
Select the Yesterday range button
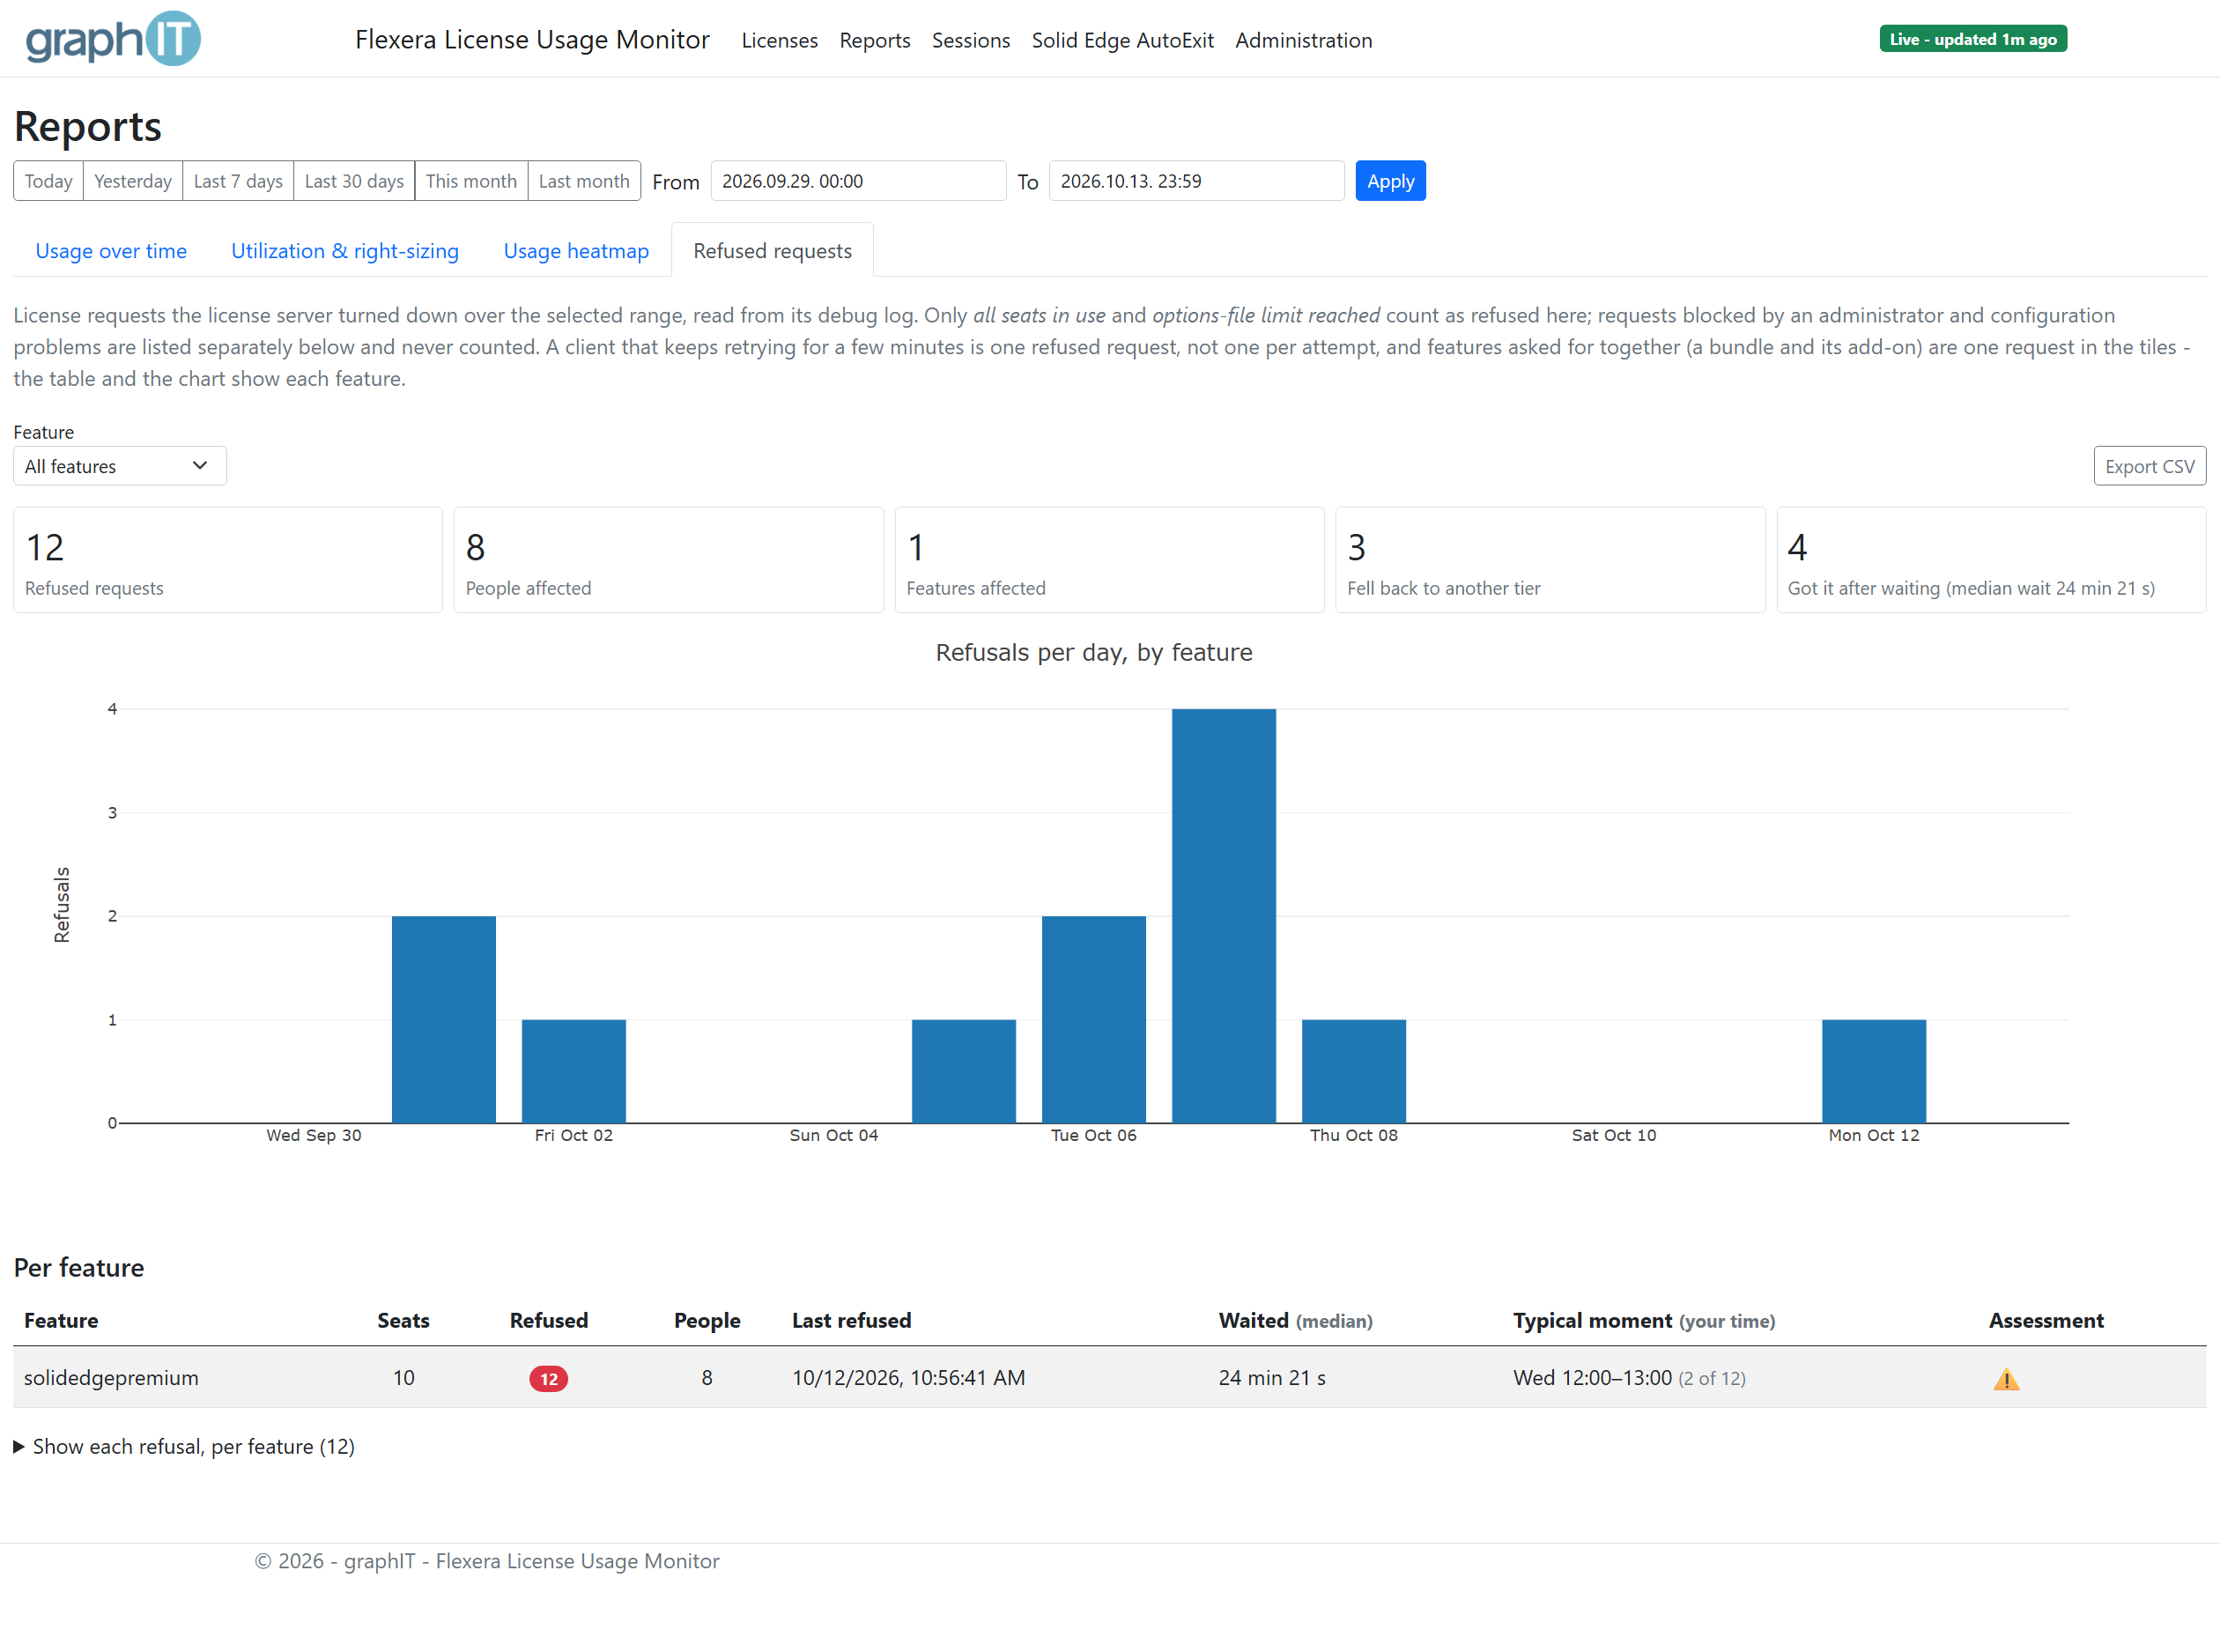coord(133,181)
